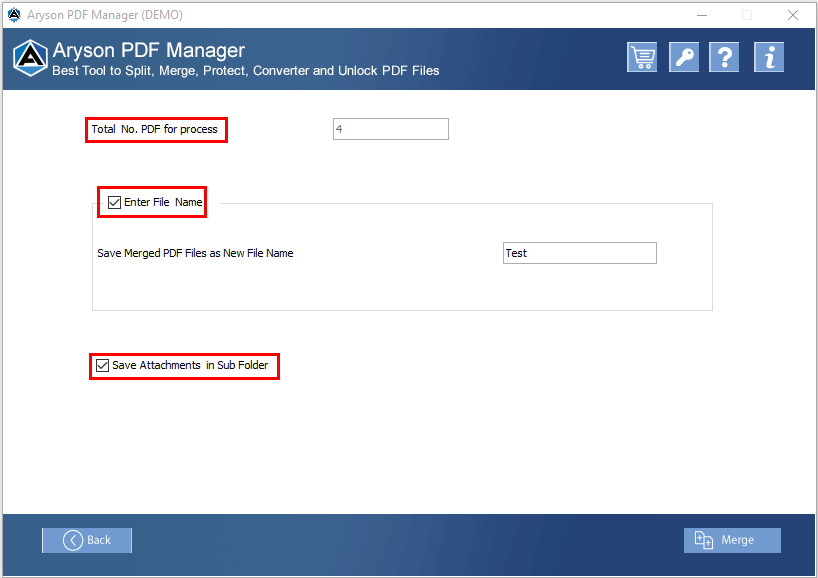Click 'Save Merged PDF Files as New File Name' text

pos(195,254)
